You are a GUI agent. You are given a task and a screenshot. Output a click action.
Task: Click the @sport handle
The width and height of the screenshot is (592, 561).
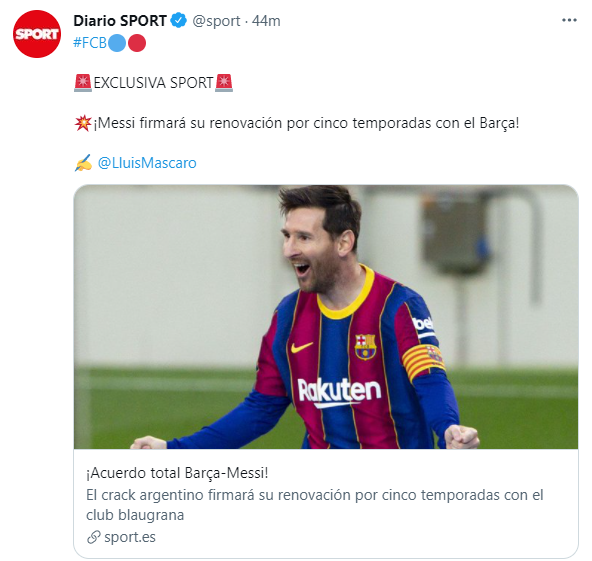pos(216,21)
